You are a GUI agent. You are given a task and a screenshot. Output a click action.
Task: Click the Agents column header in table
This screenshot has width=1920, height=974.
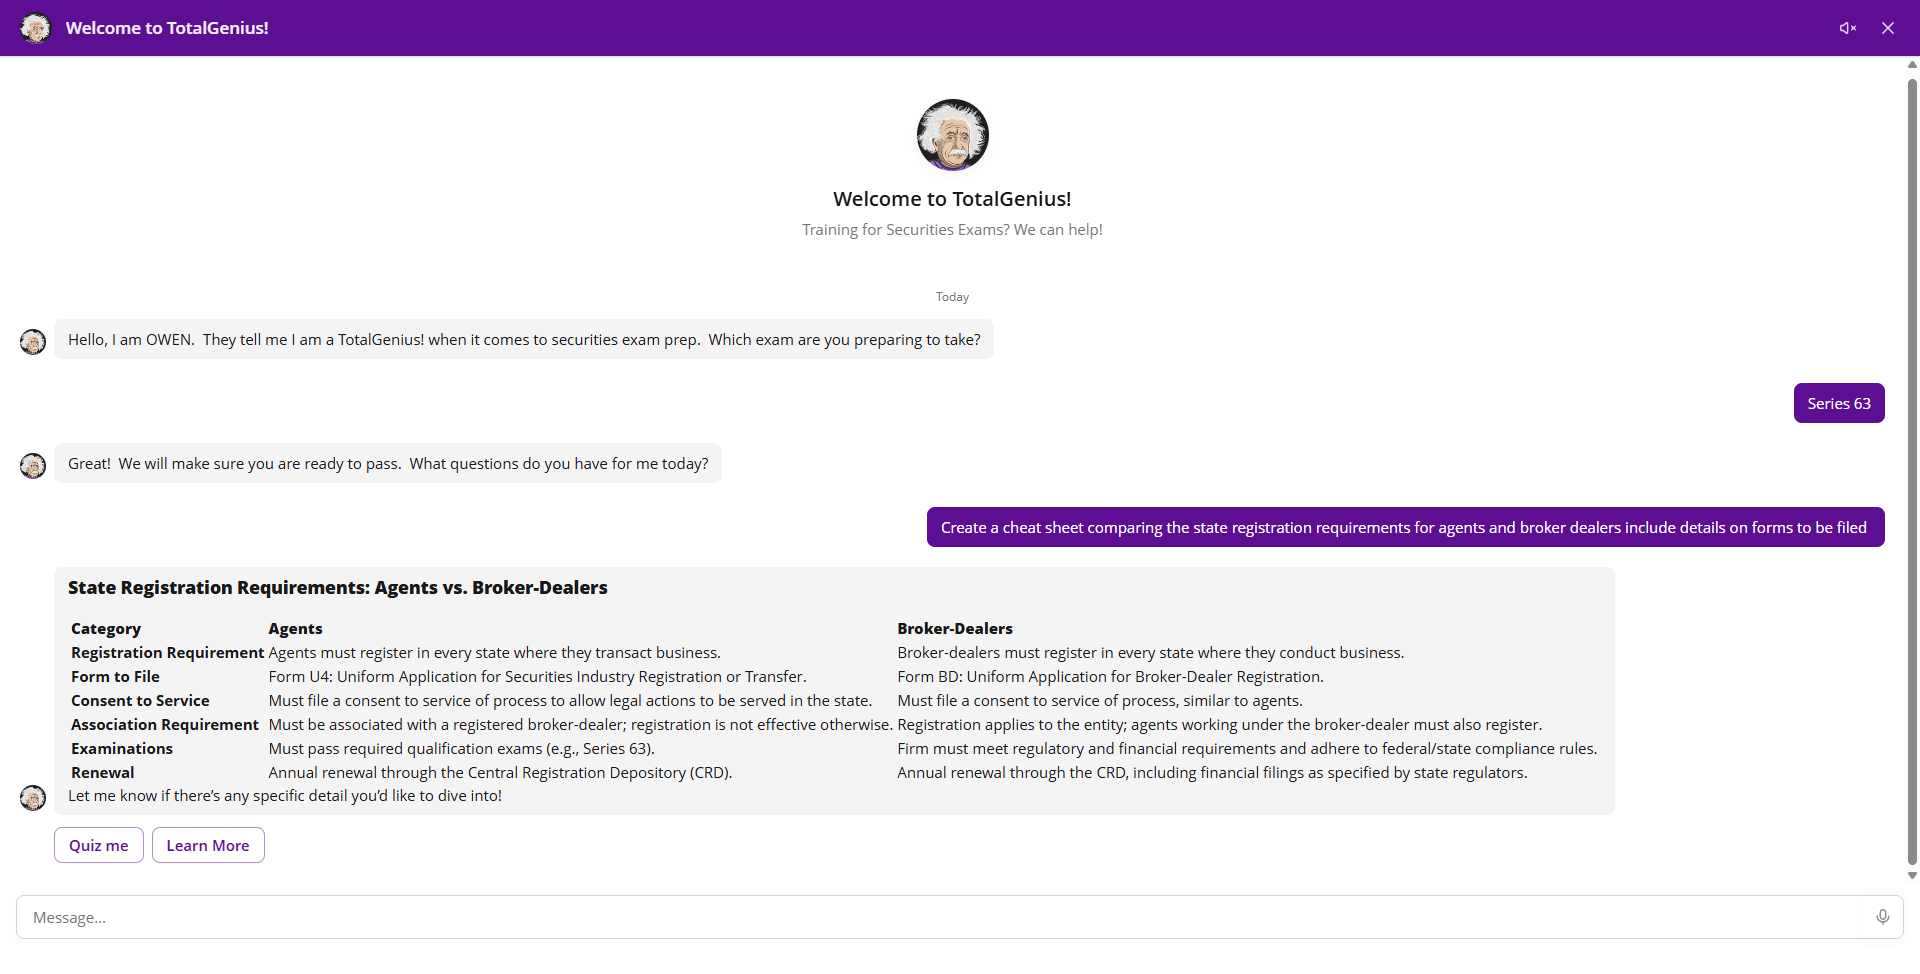pyautogui.click(x=295, y=628)
